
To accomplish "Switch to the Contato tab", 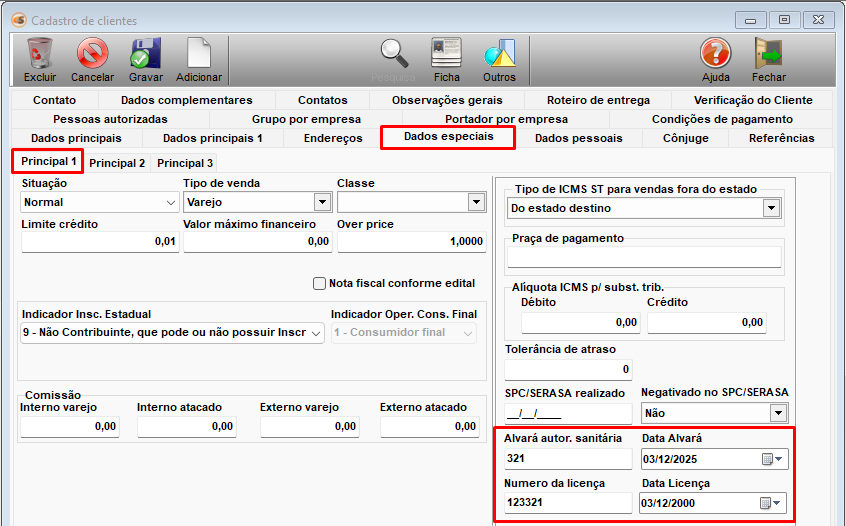I will pos(54,100).
